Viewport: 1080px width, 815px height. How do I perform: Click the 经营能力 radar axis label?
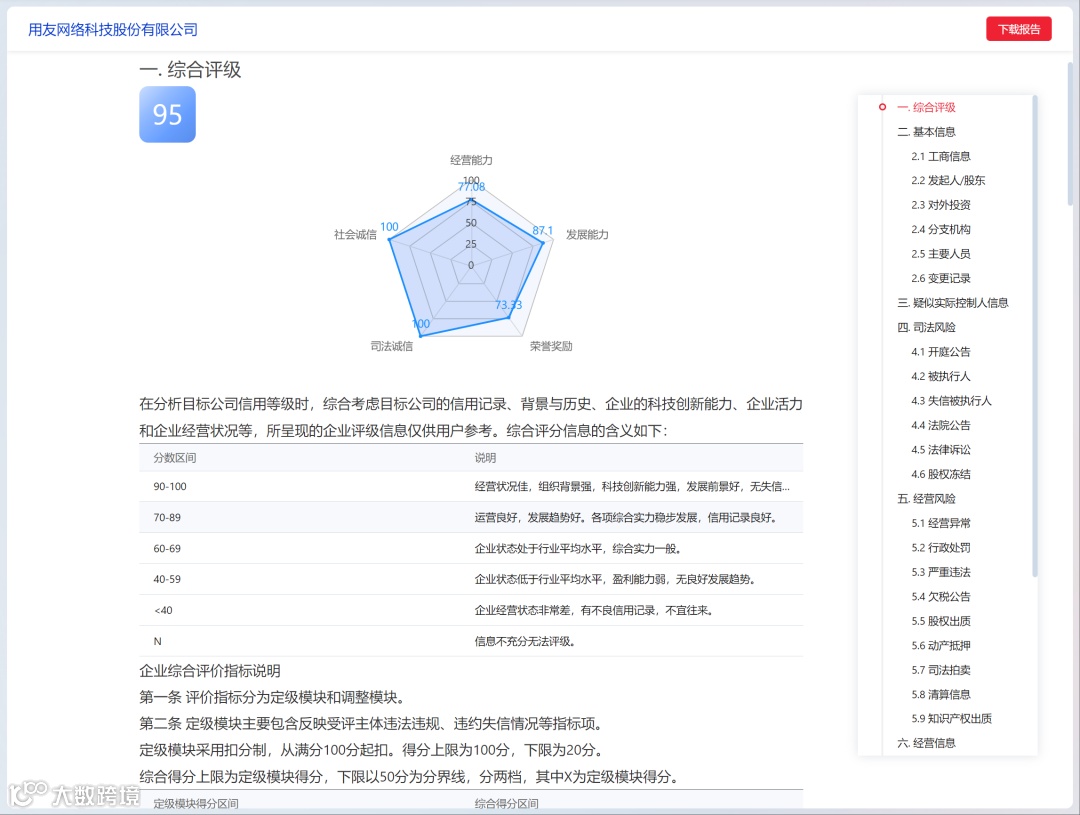pos(471,161)
